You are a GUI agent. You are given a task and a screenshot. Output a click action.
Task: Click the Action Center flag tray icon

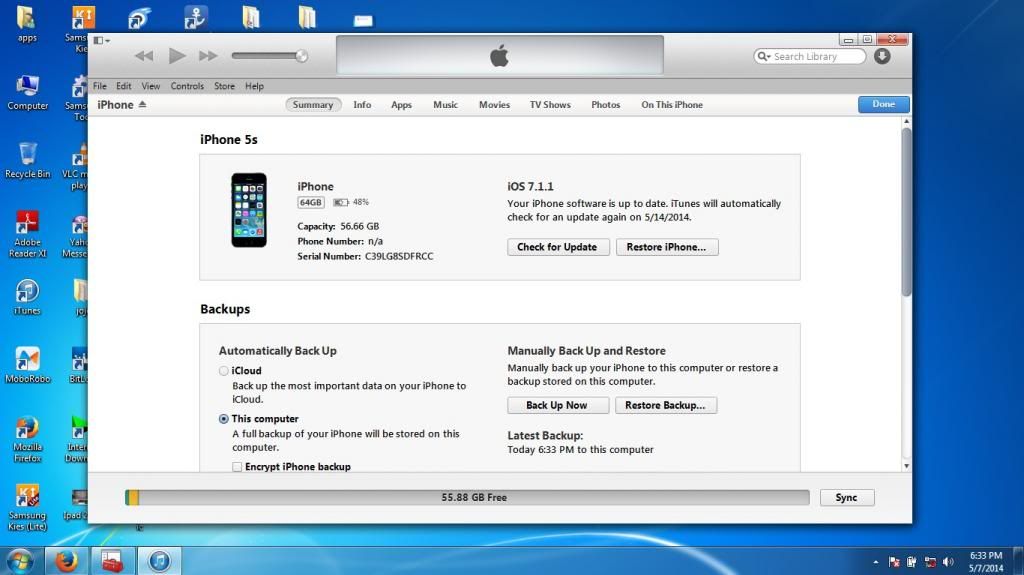point(894,562)
